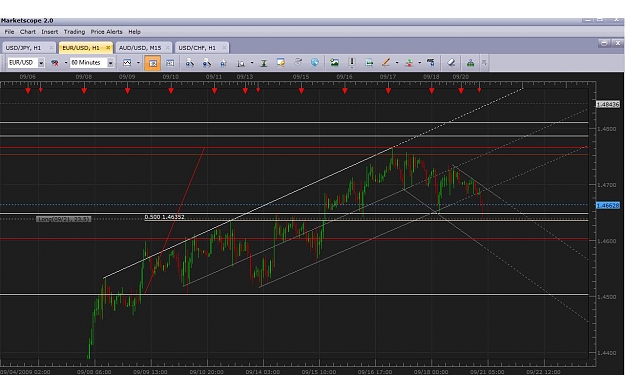Toggle the orange highlighted chart mode button
The image size is (625, 375).
point(152,63)
